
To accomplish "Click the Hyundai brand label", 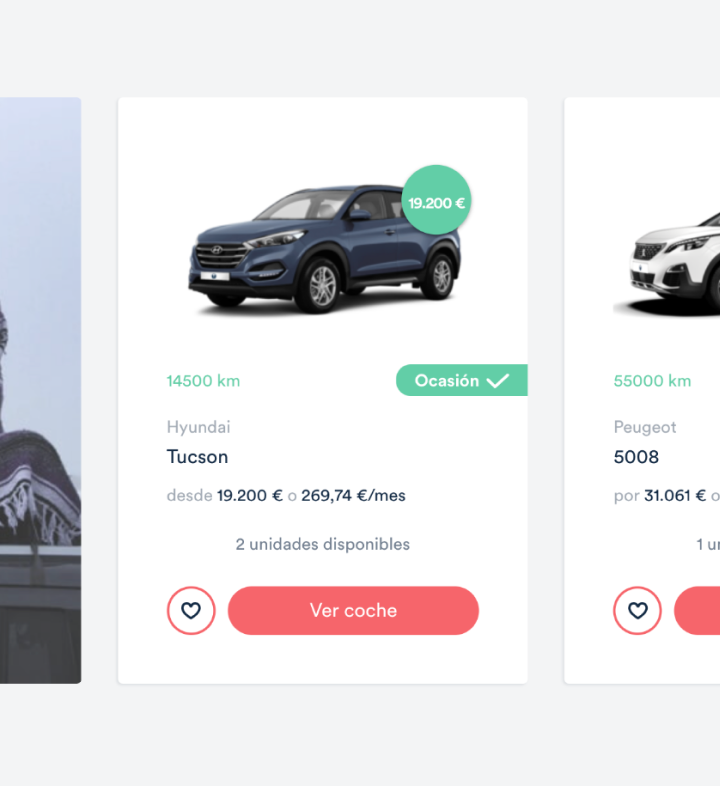I will 199,428.
